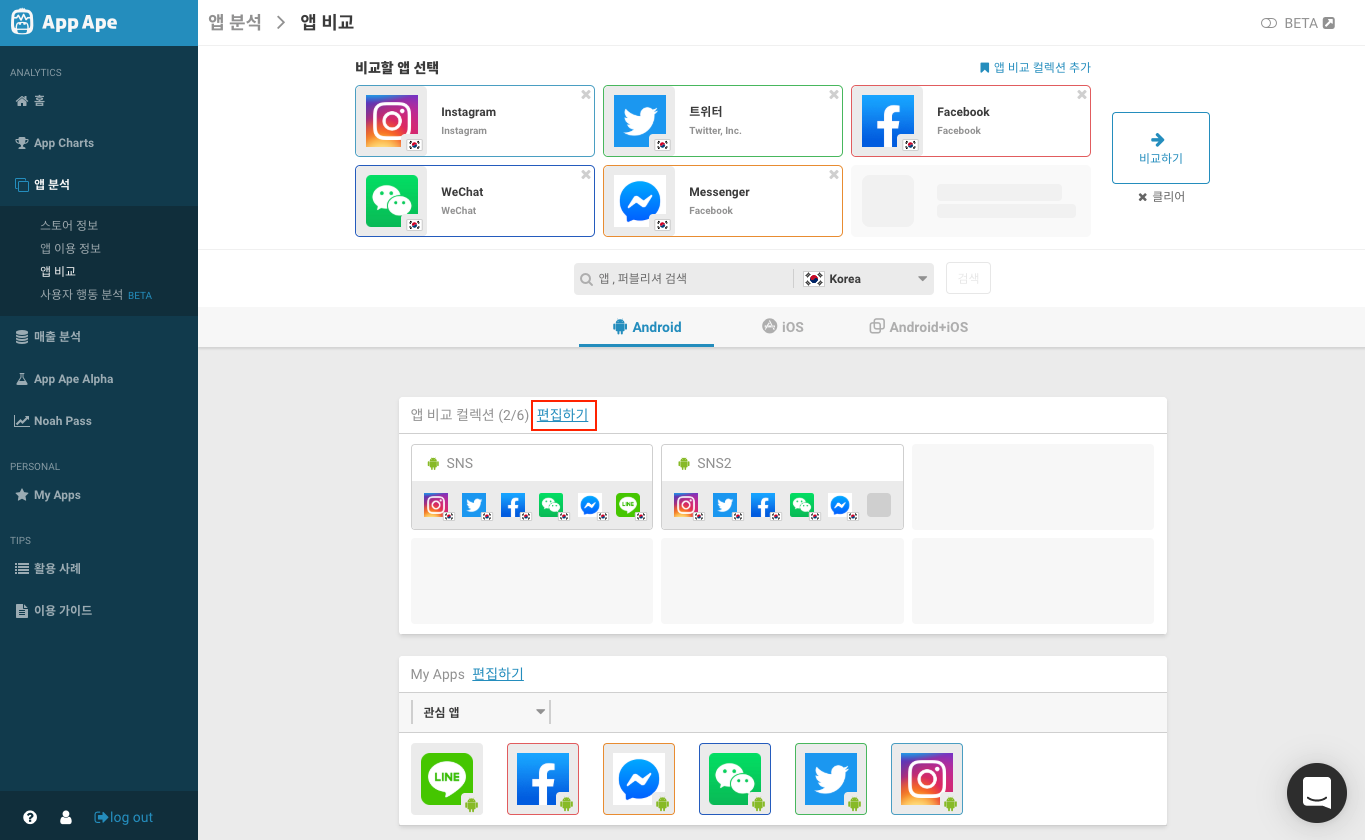Click the log out link
Image resolution: width=1365 pixels, height=840 pixels.
click(124, 817)
